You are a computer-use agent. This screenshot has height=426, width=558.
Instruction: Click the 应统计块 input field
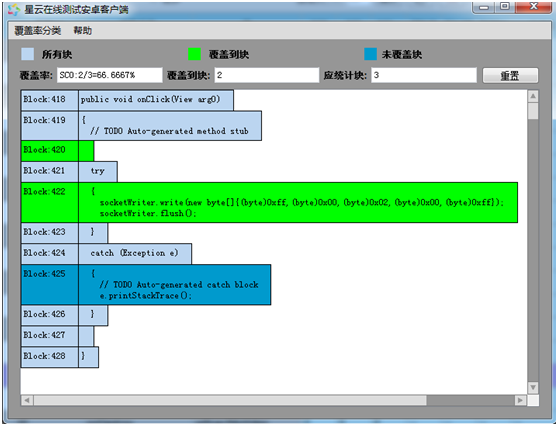tap(424, 75)
